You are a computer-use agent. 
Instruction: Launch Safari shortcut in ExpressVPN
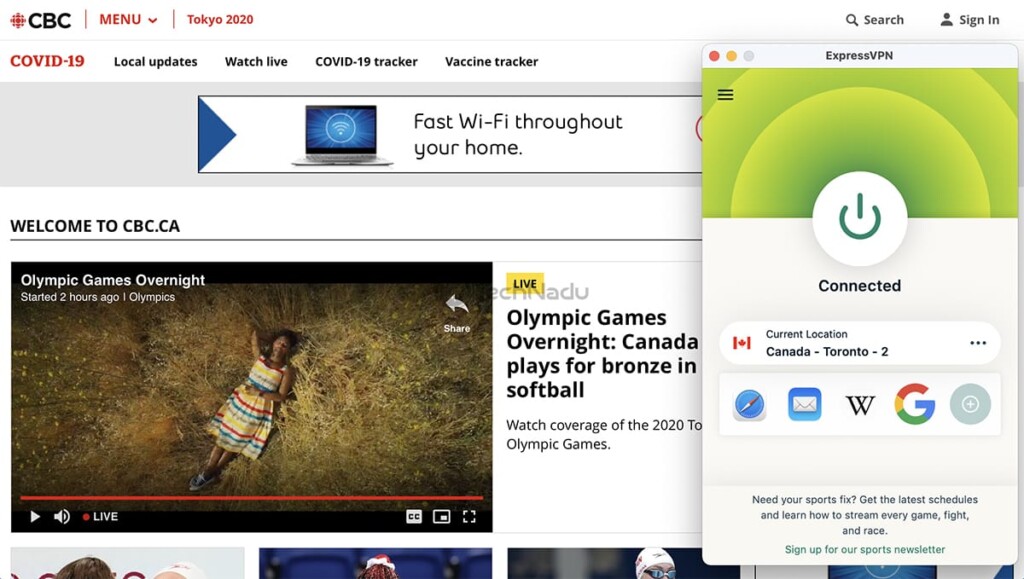click(749, 405)
